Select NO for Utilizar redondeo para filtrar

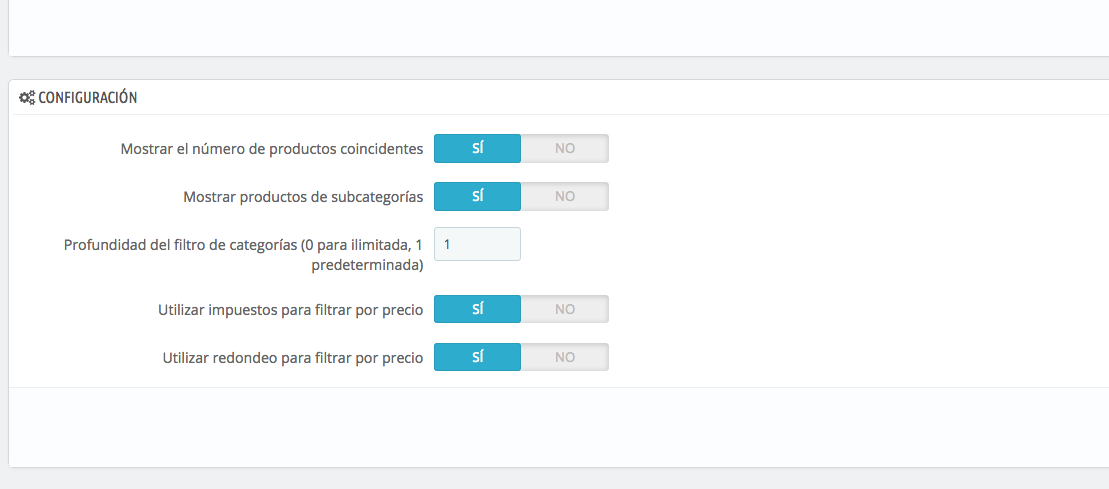click(565, 358)
